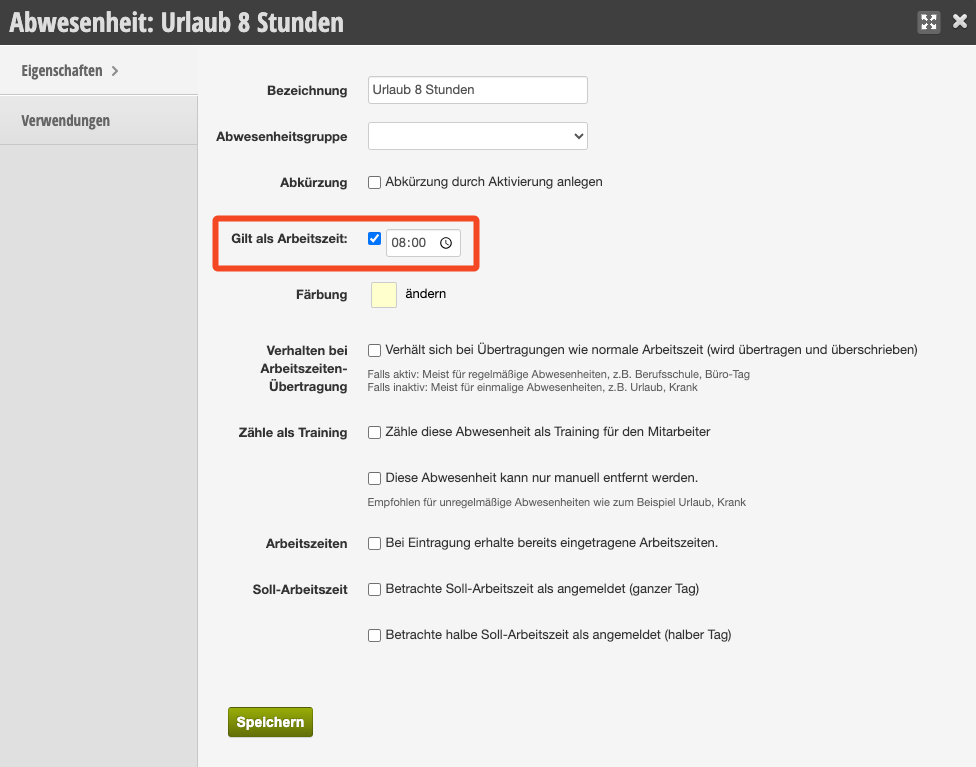Check the Verhält sich bei Übertragungen checkbox
The width and height of the screenshot is (976, 767).
[374, 351]
